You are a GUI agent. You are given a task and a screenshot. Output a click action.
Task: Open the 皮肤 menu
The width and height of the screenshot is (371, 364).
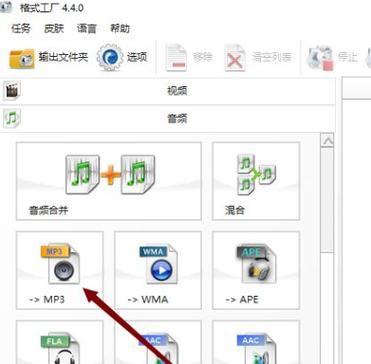(x=54, y=28)
